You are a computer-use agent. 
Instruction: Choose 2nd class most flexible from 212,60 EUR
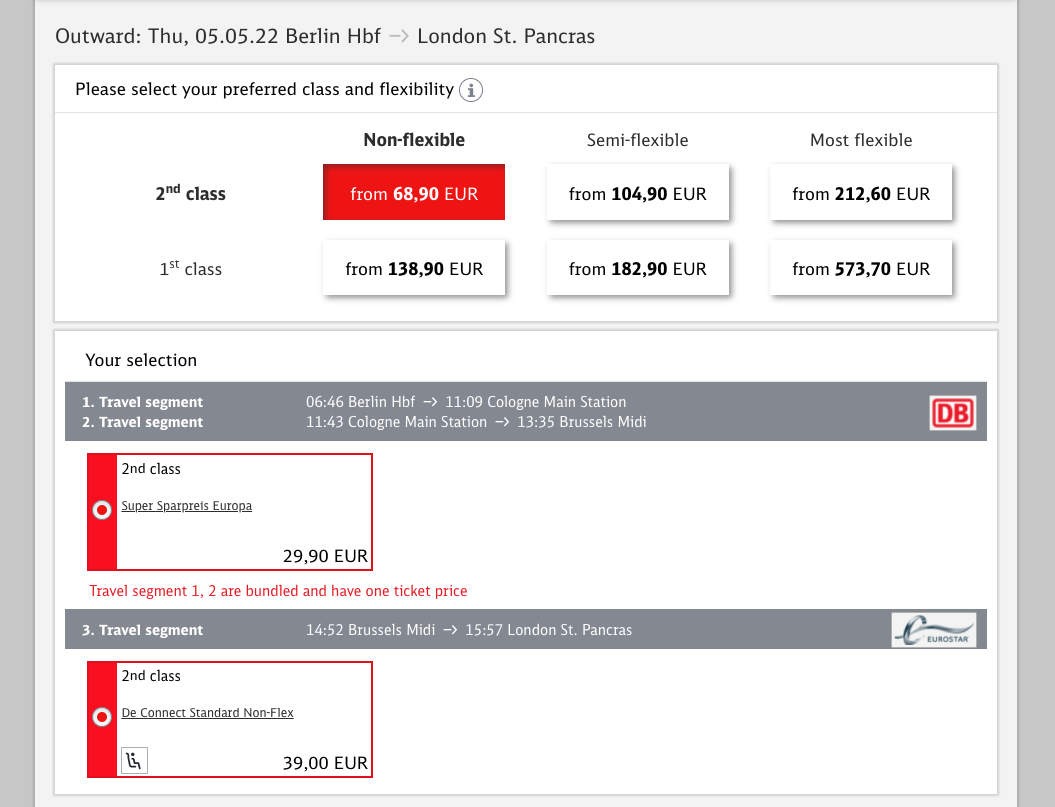click(861, 193)
